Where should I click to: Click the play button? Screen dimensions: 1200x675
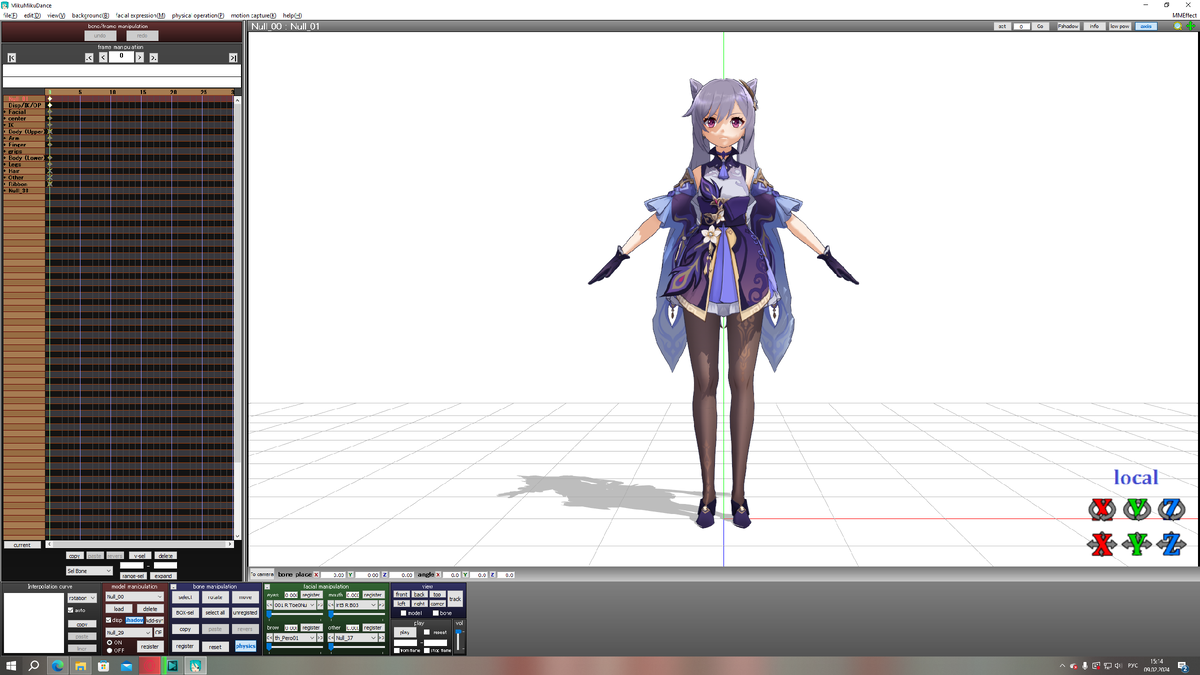click(x=405, y=632)
